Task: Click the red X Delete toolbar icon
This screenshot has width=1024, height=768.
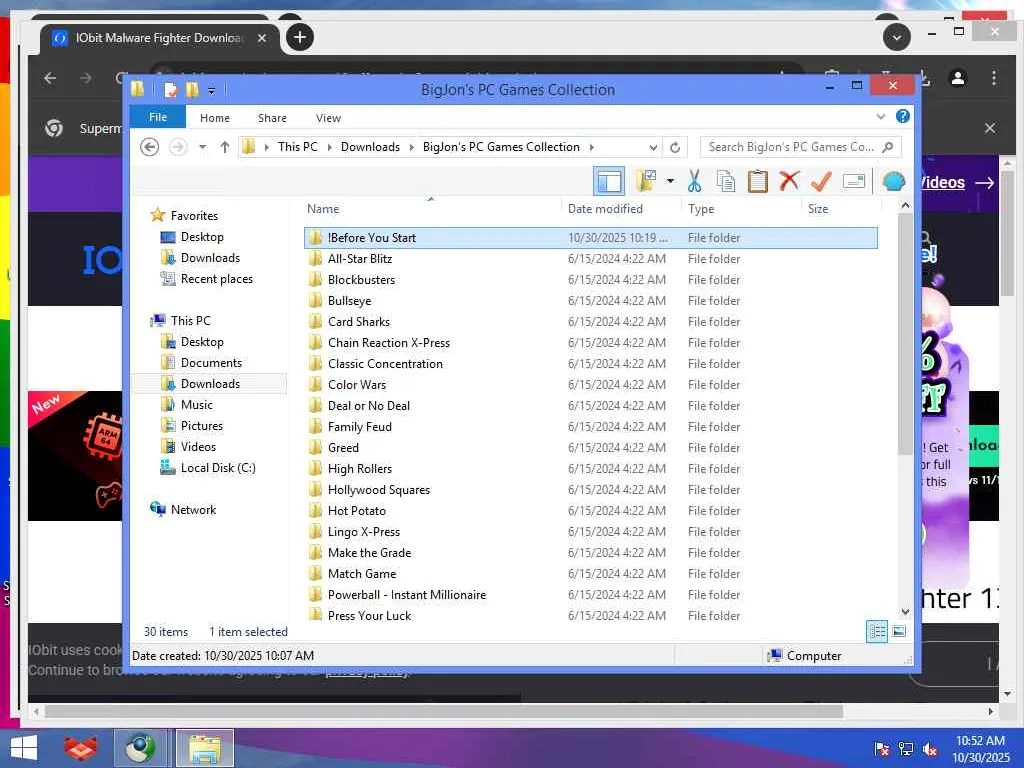Action: click(x=790, y=180)
